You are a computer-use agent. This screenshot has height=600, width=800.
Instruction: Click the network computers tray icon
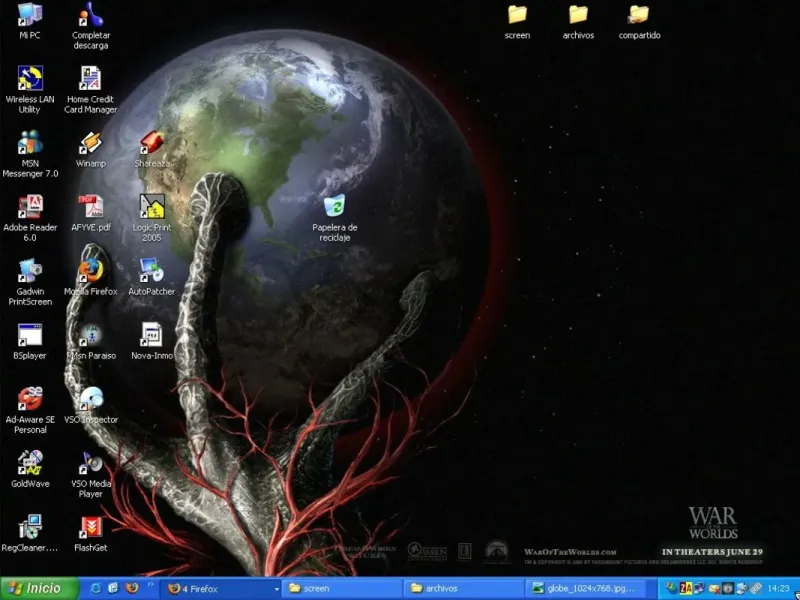tap(699, 588)
